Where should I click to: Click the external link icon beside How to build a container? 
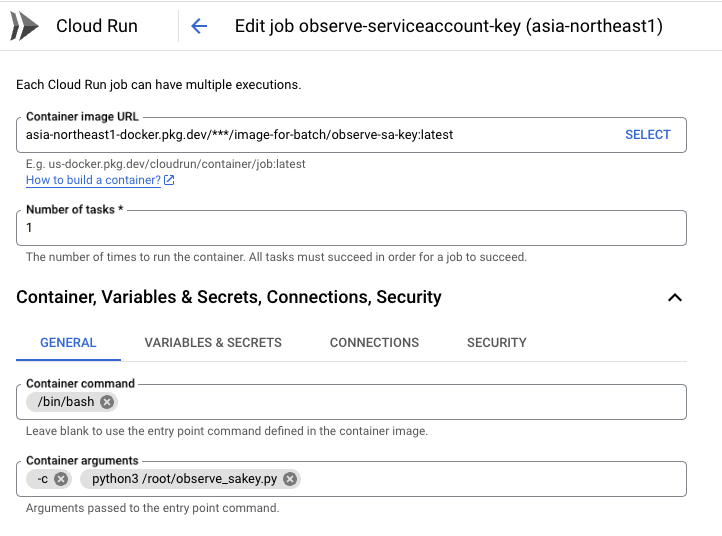pos(169,180)
